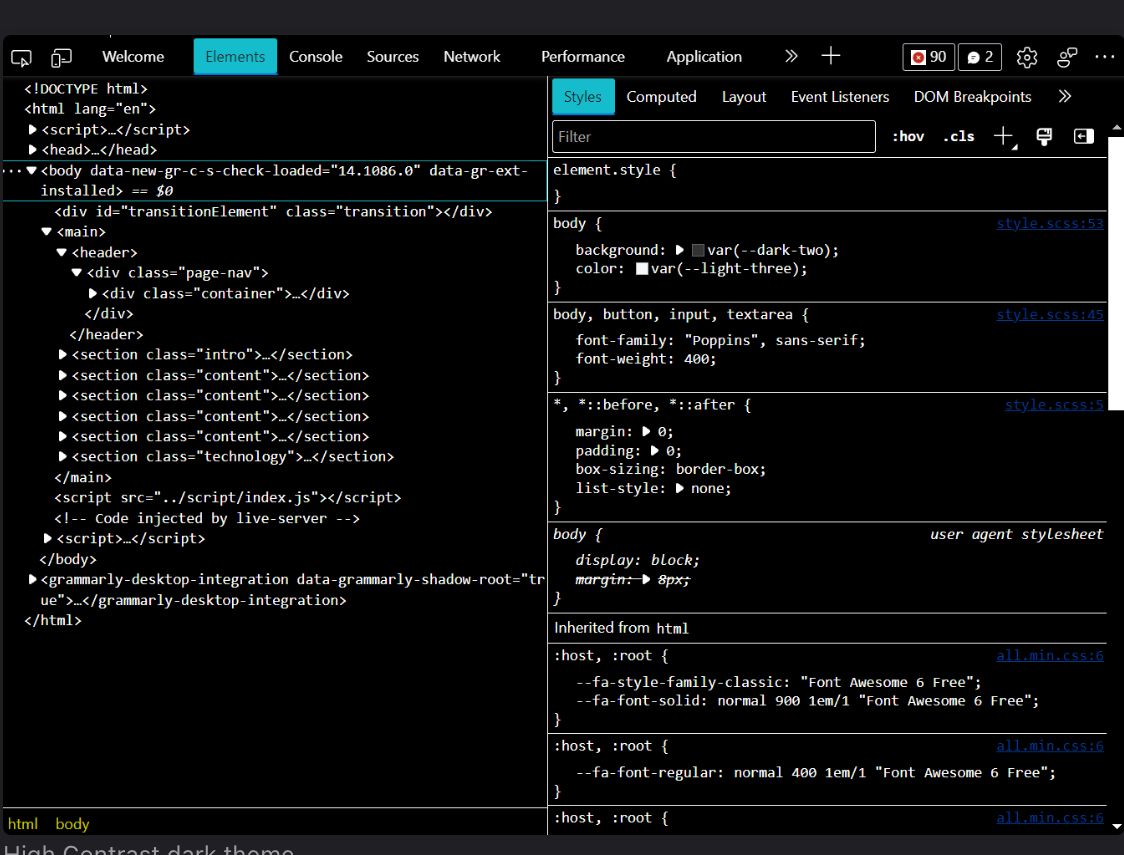Screen dimensions: 1124x855
Task: Open first all.min.css:6 link
Action: (x=1049, y=656)
